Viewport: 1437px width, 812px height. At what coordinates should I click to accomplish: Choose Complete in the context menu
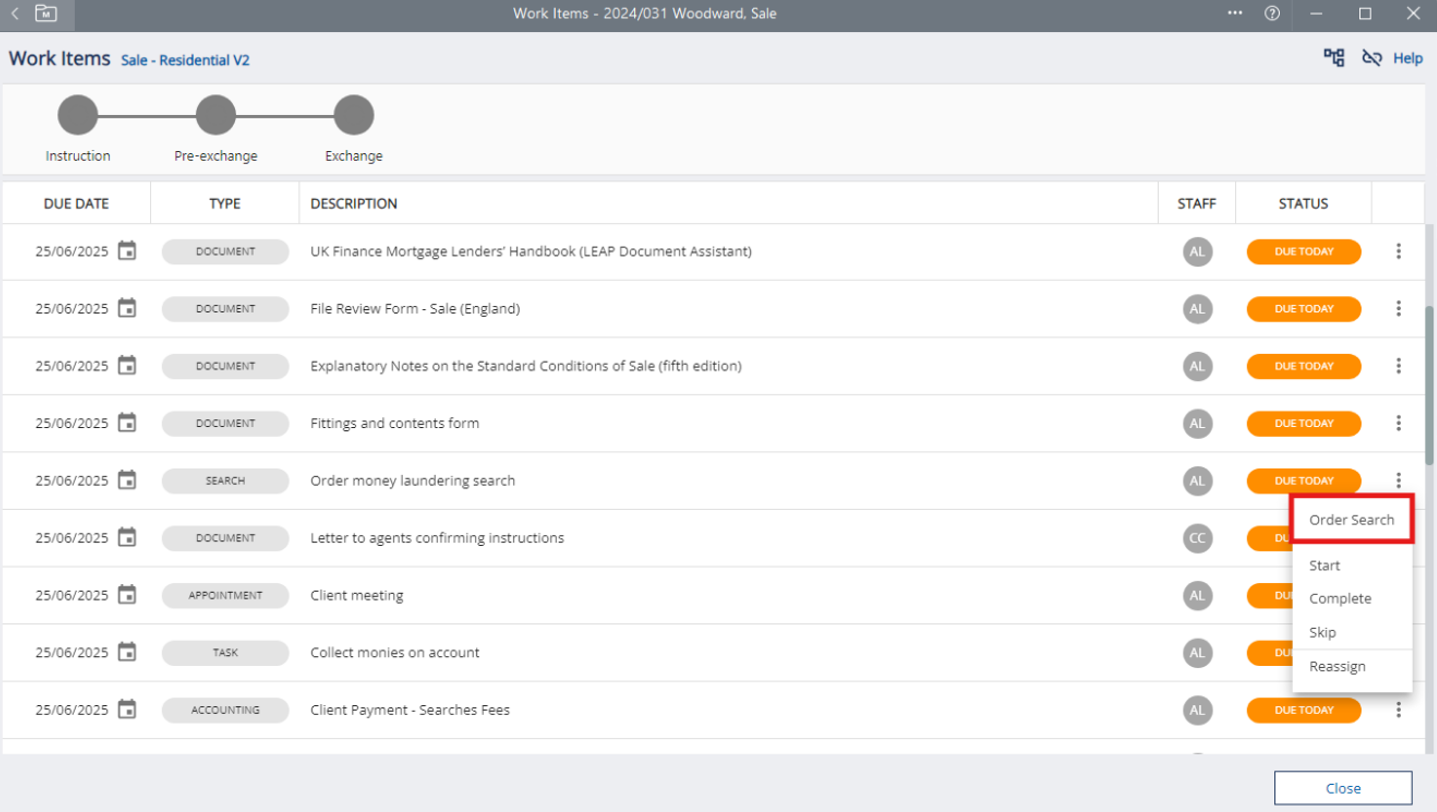click(x=1340, y=598)
